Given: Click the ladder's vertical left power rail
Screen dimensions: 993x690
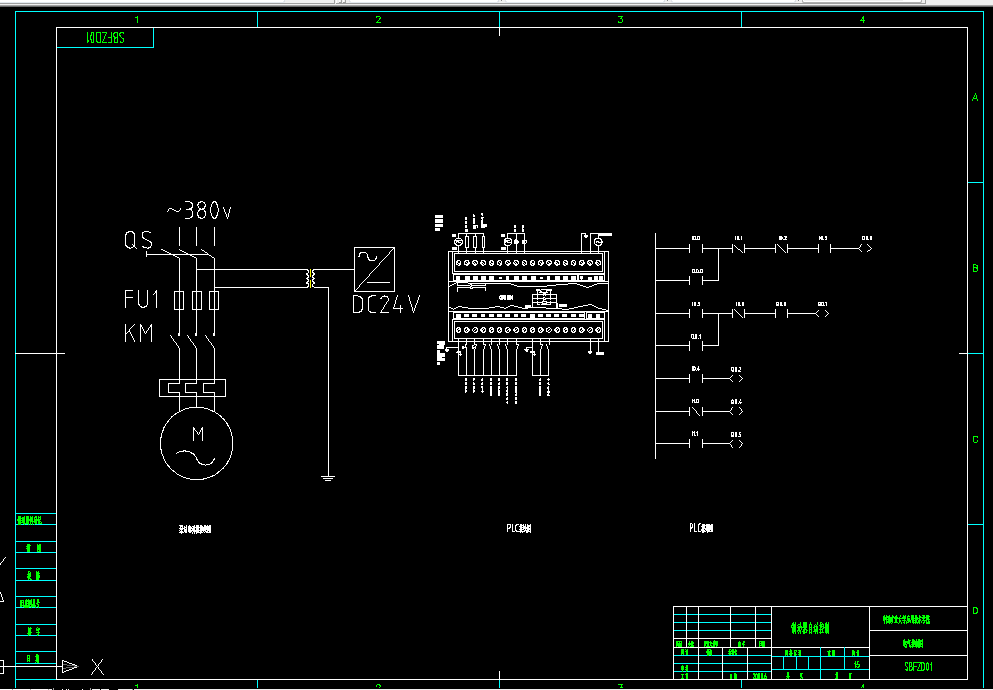Looking at the screenshot, I should coord(655,346).
